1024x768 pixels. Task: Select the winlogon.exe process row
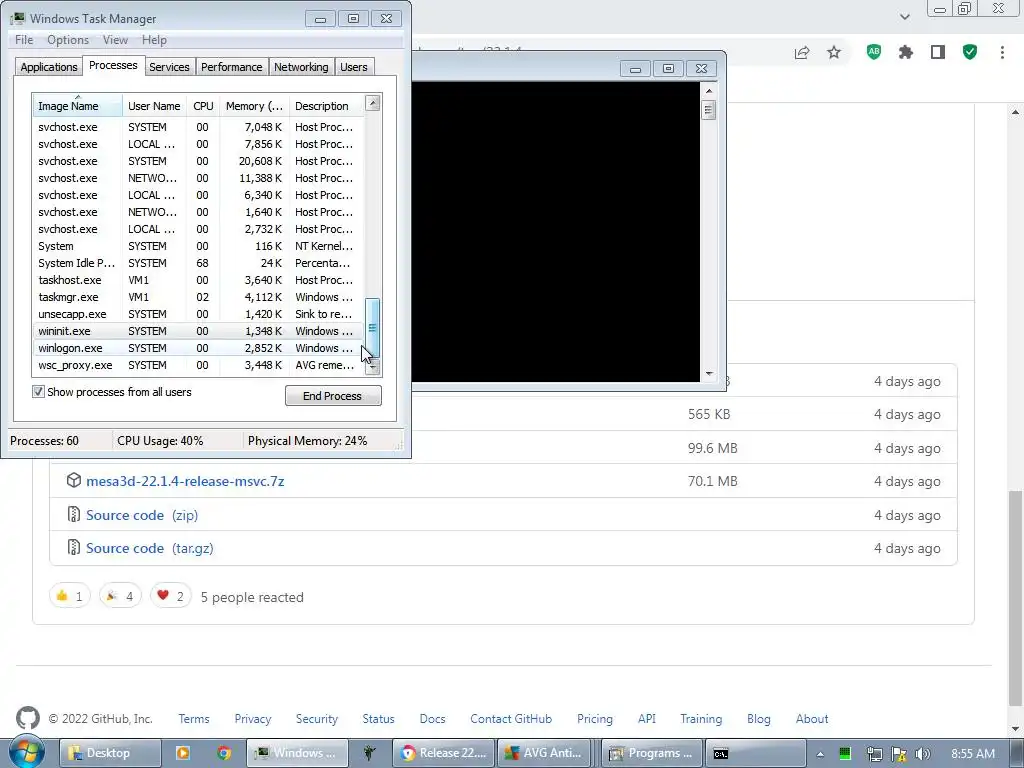tap(198, 348)
